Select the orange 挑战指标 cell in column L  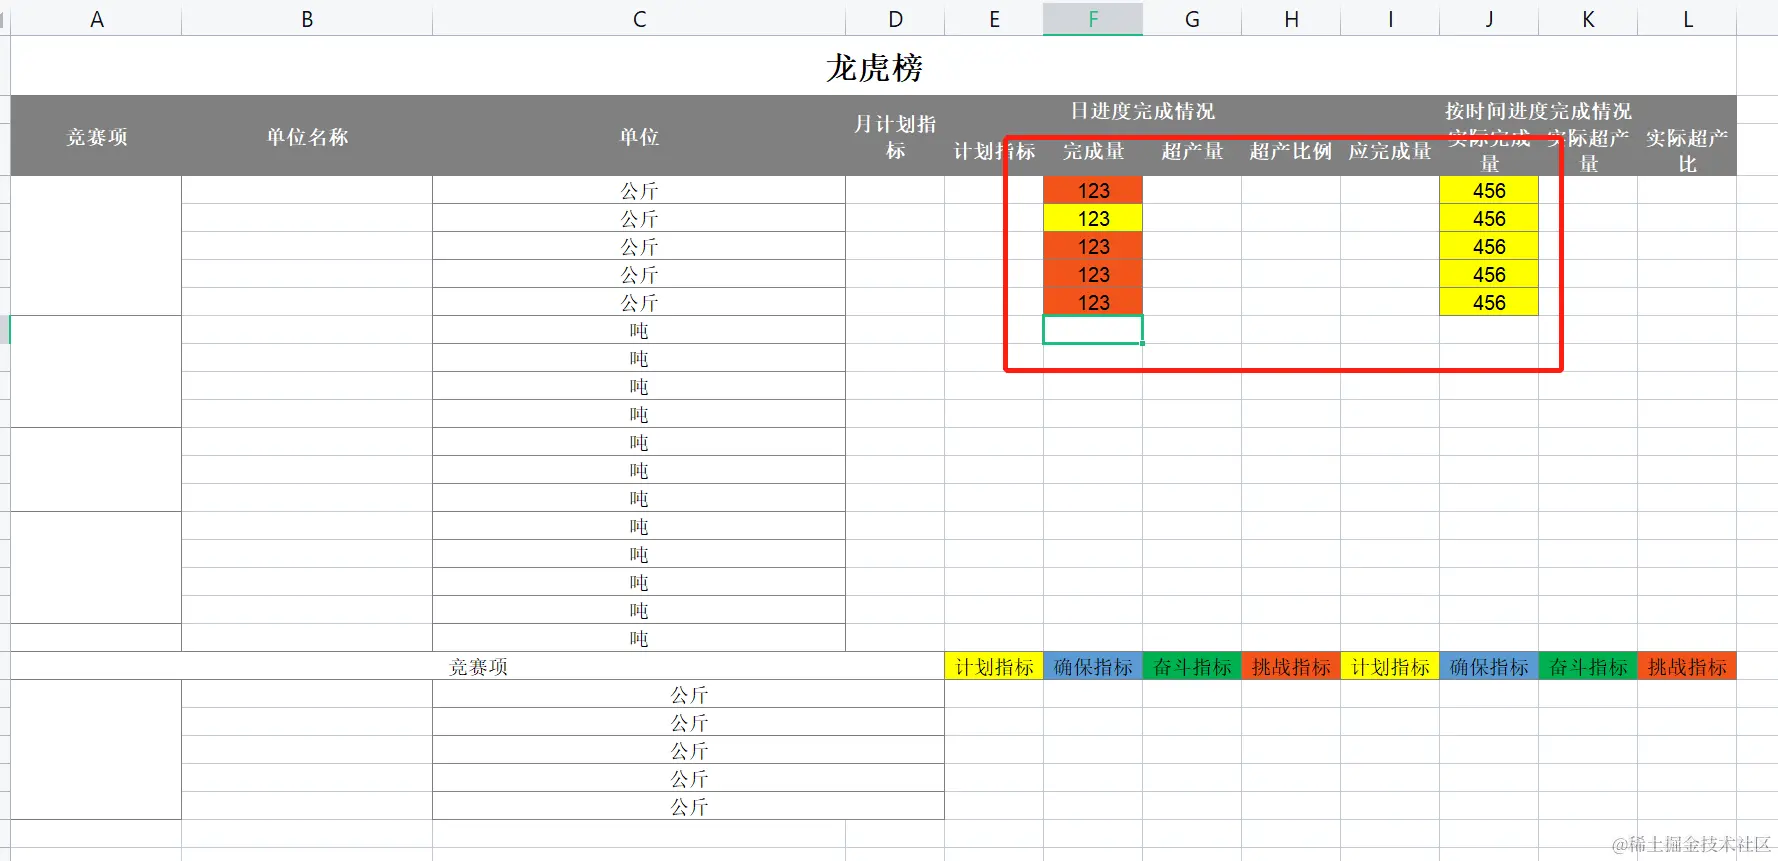[1687, 666]
